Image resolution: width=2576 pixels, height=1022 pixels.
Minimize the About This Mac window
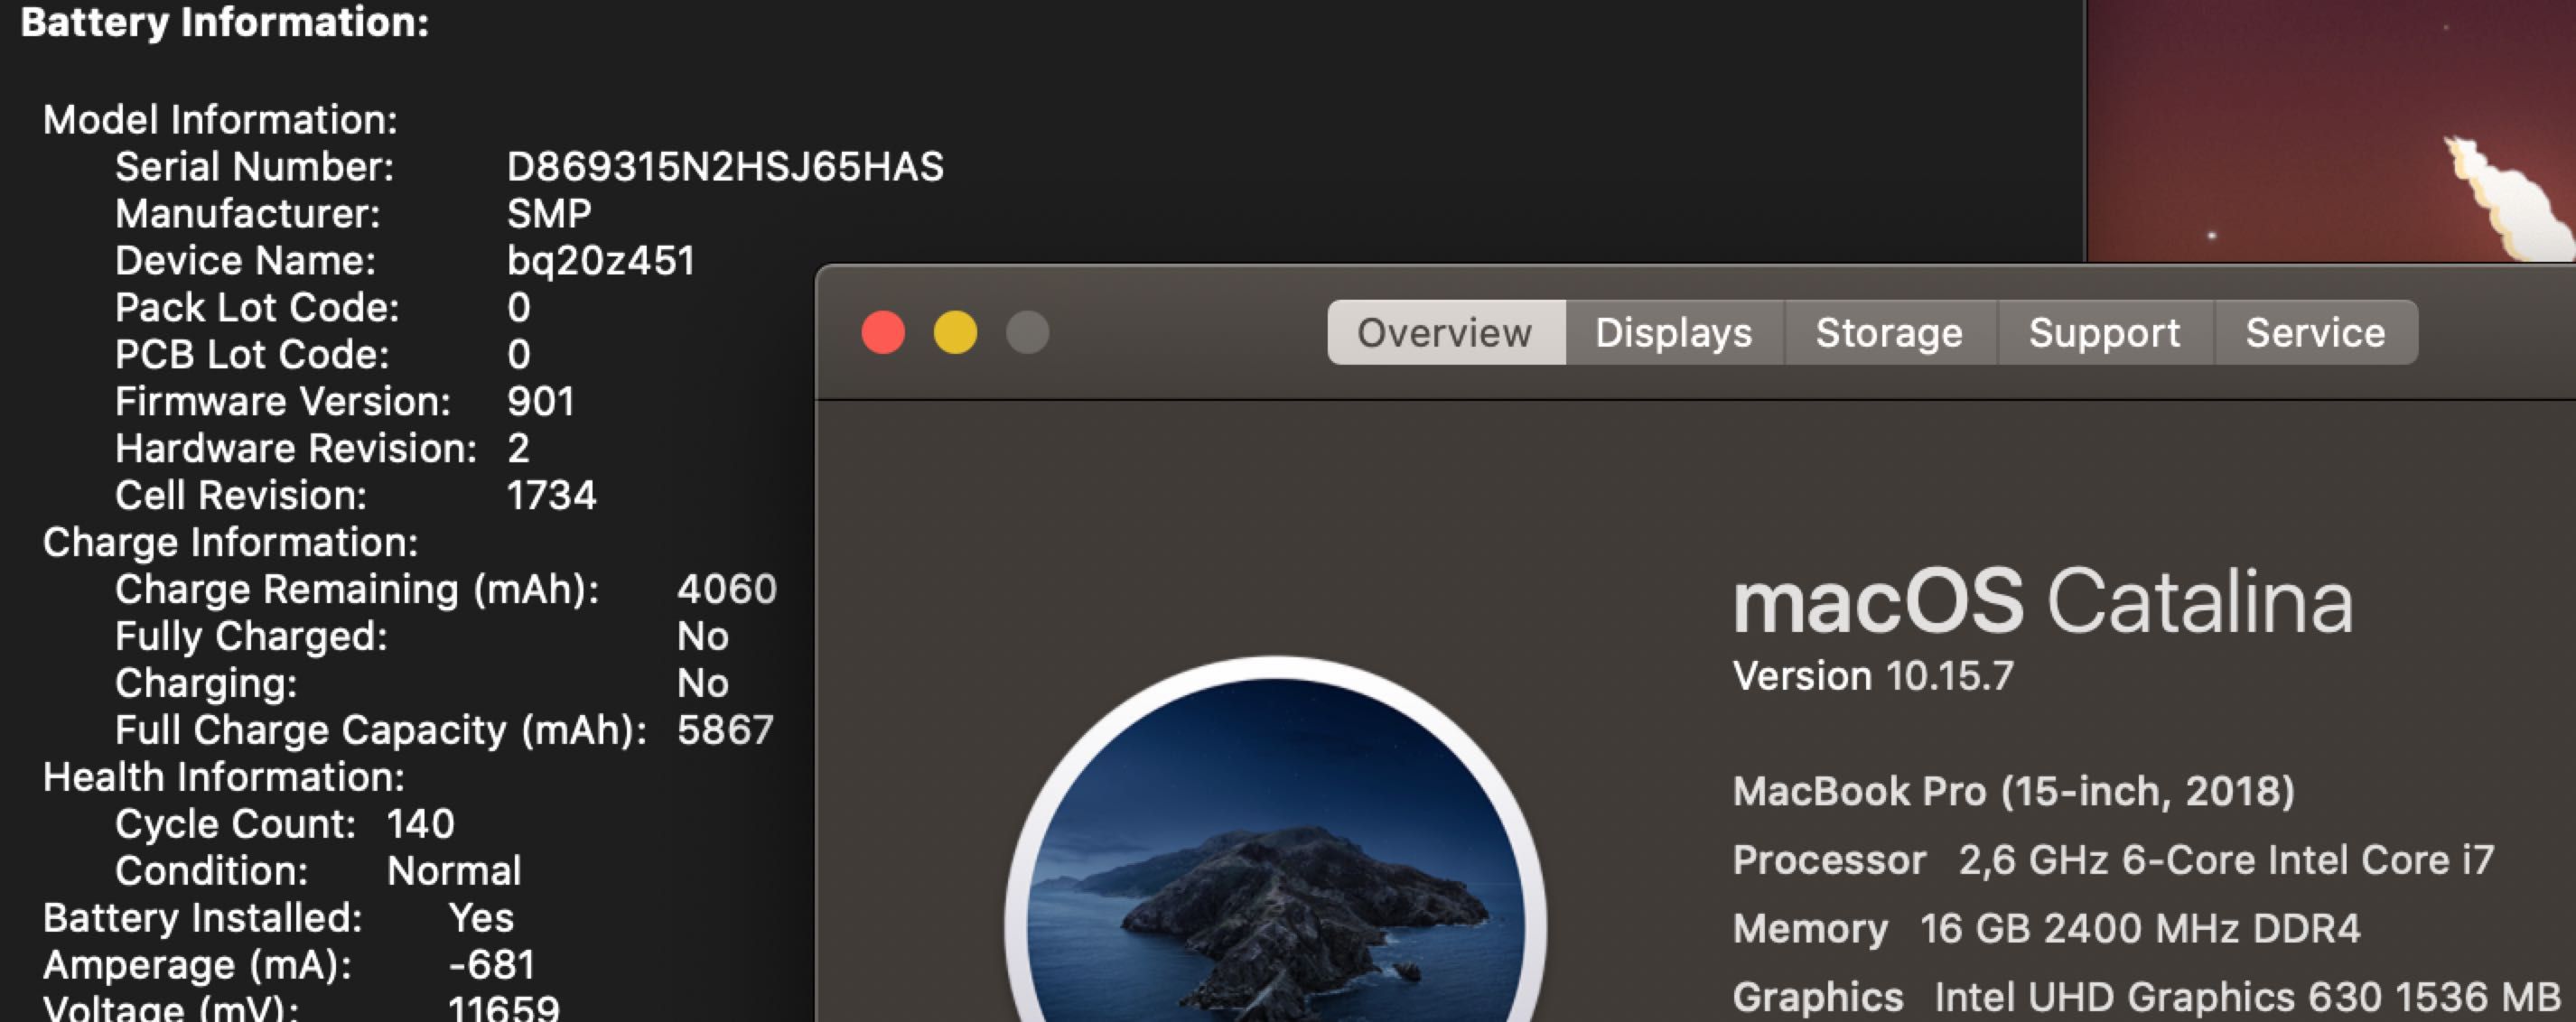(x=955, y=332)
